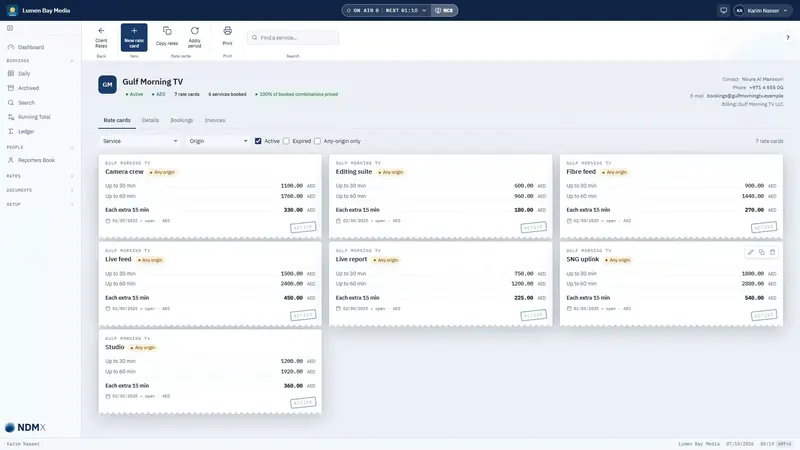Click Camera crew calendar date icon
Screen dimensions: 800x450
(108, 221)
